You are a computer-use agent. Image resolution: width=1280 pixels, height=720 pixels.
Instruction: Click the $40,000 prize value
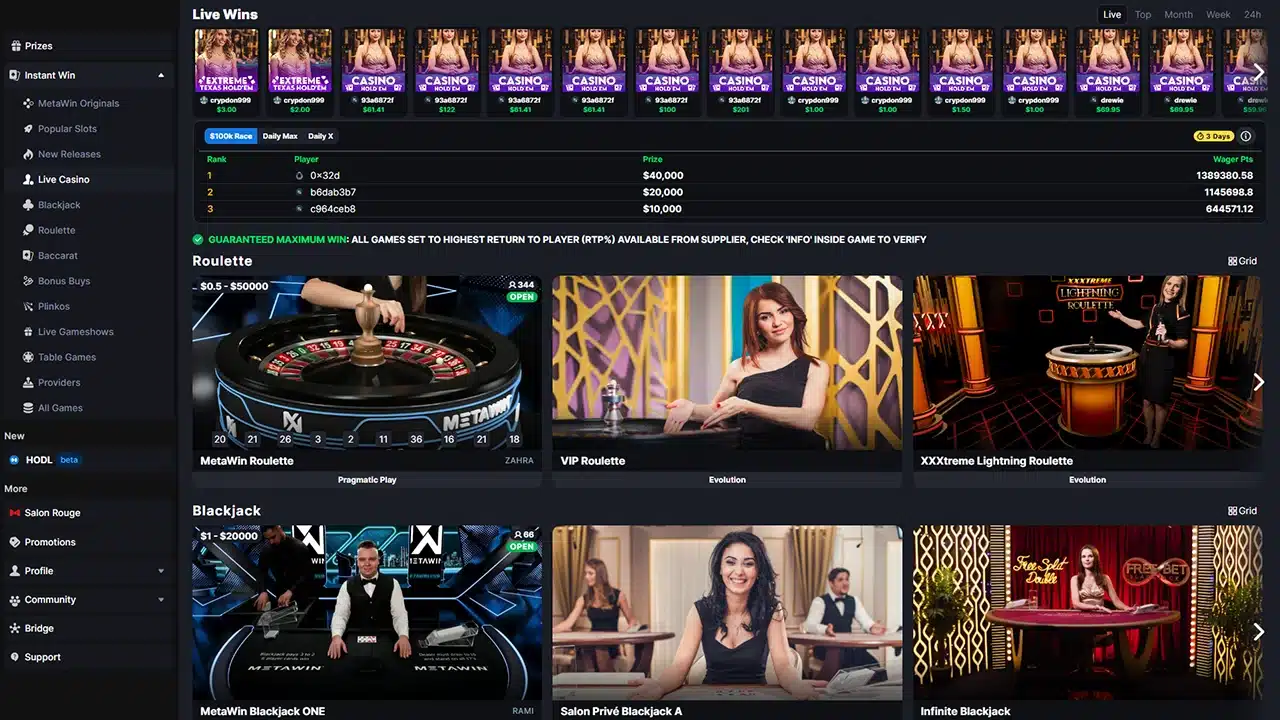tap(663, 176)
